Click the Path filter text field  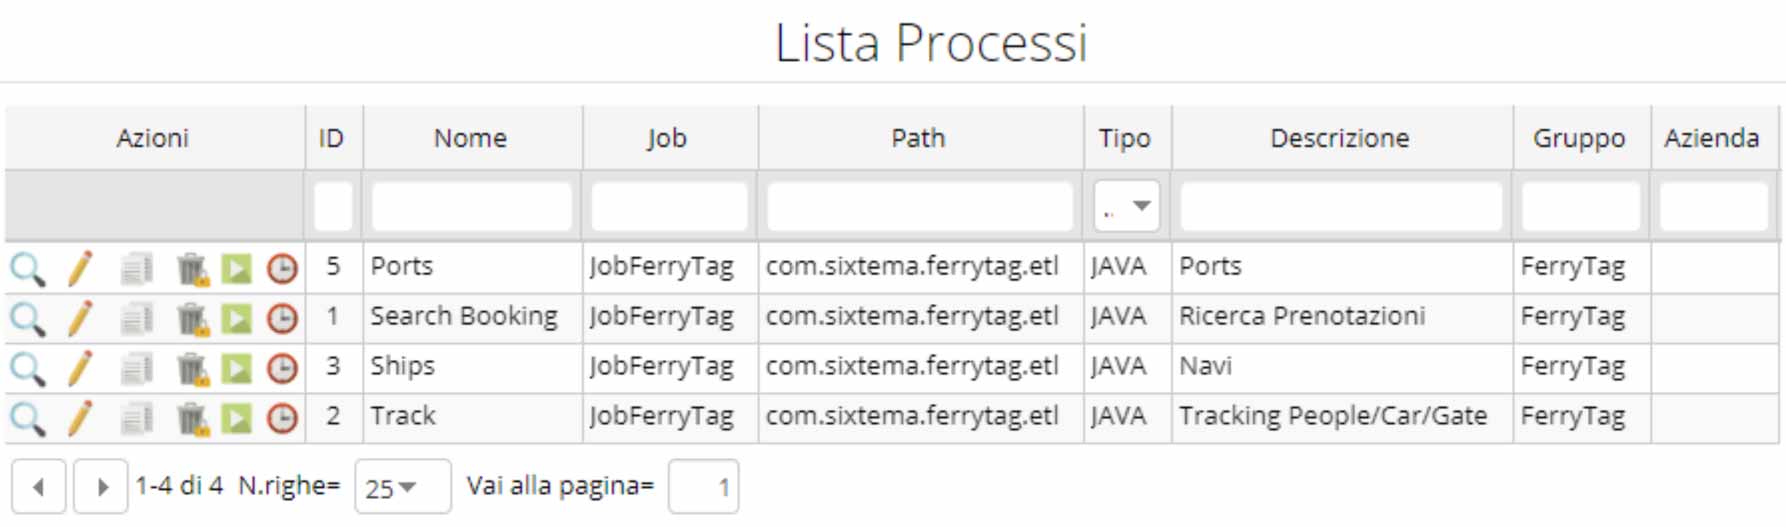pyautogui.click(x=920, y=207)
